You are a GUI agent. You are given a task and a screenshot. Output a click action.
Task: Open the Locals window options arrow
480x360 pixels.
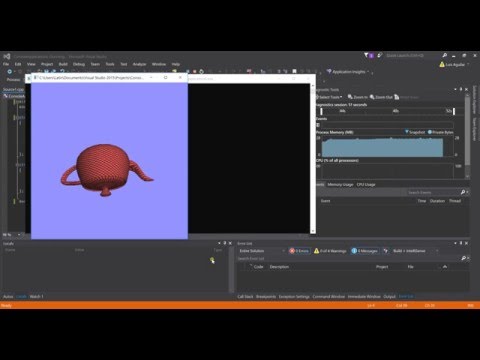[x=219, y=243]
